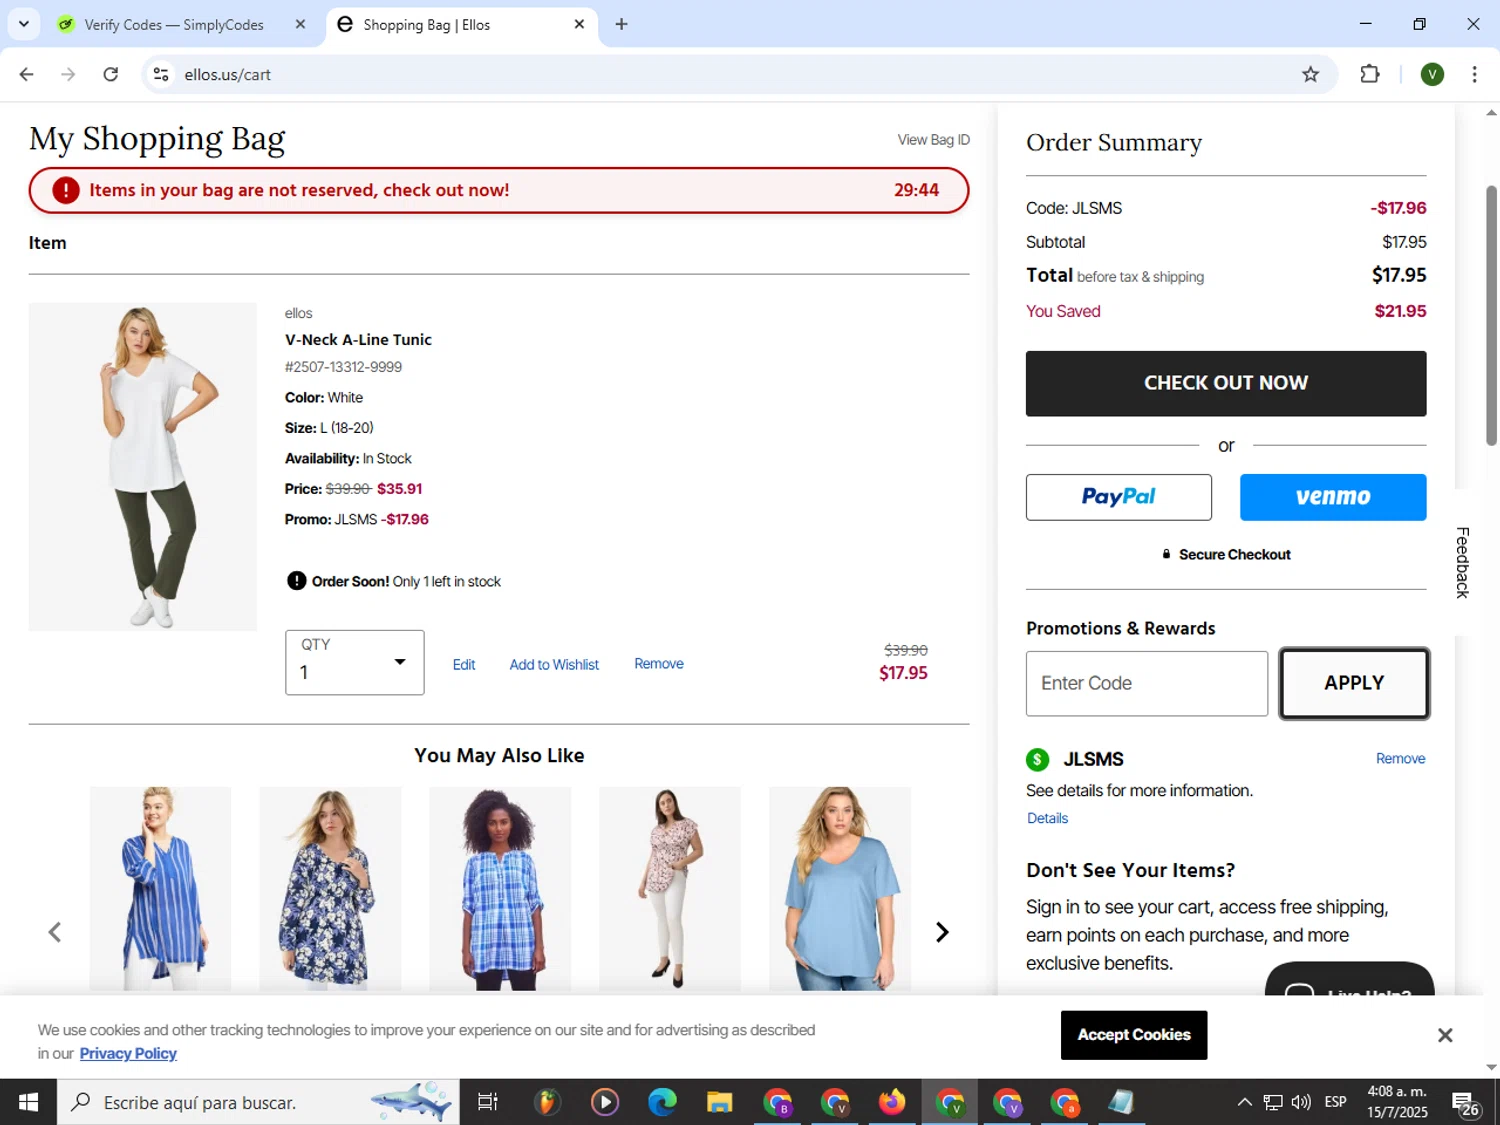Click the Order Soon warning icon
Image resolution: width=1500 pixels, height=1125 pixels.
(x=296, y=581)
